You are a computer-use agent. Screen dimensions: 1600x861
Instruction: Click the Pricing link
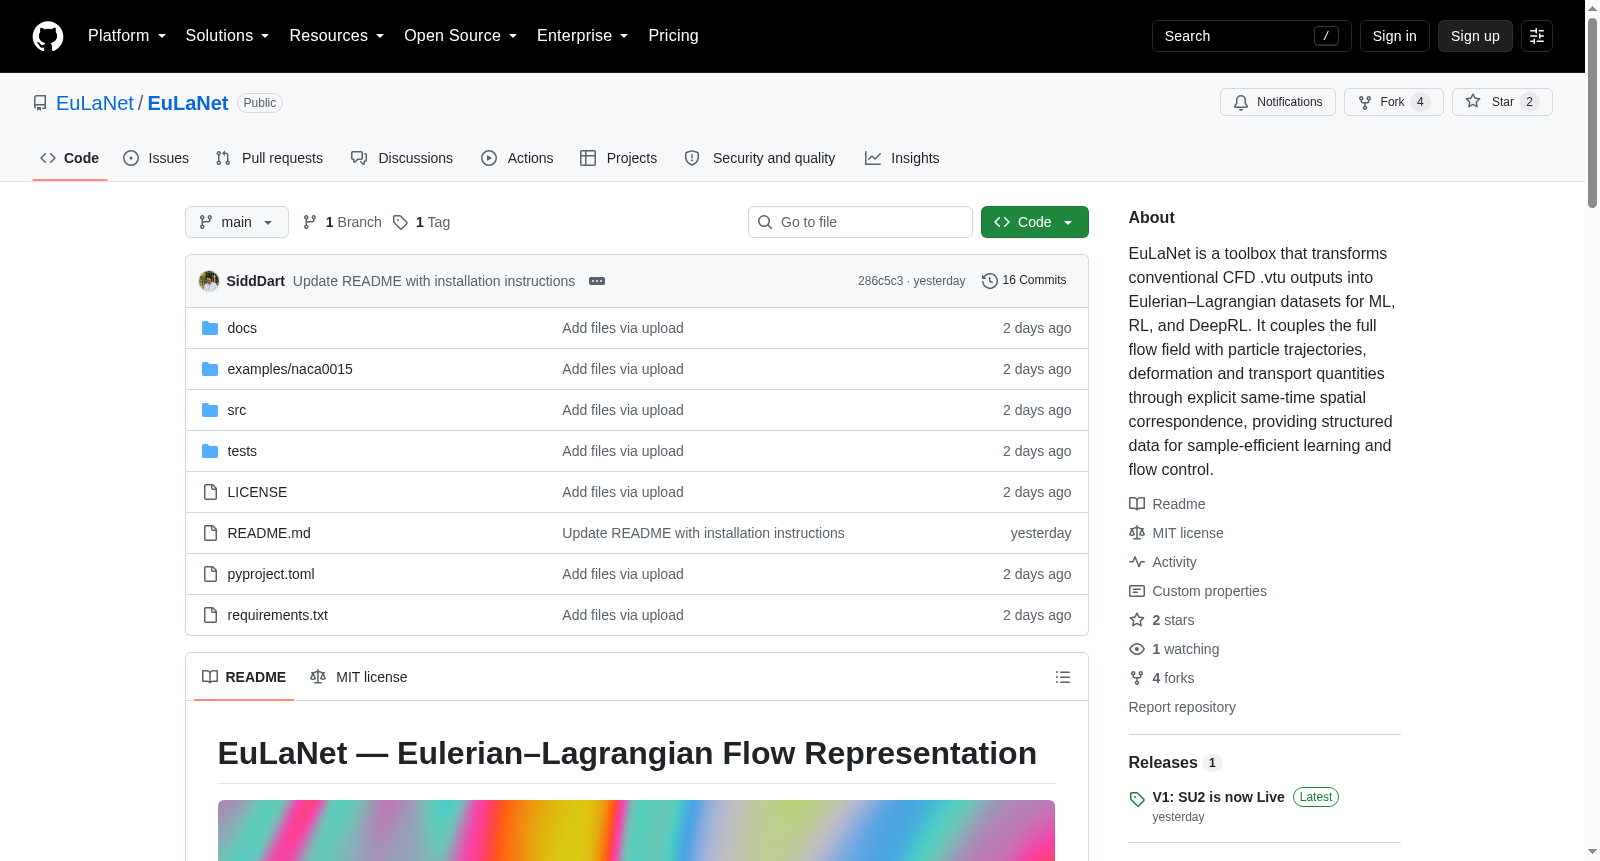point(673,36)
